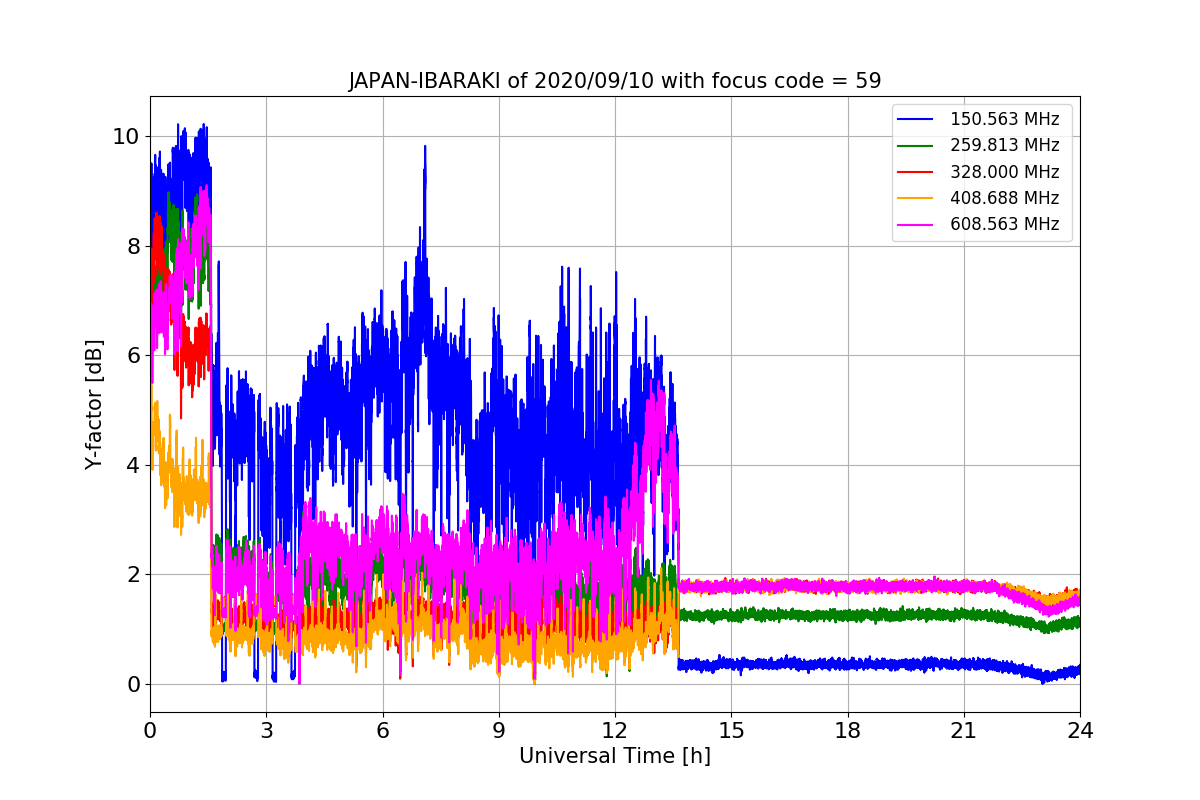
Task: Click the 328.000 MHz legend label
Action: click(x=1004, y=172)
